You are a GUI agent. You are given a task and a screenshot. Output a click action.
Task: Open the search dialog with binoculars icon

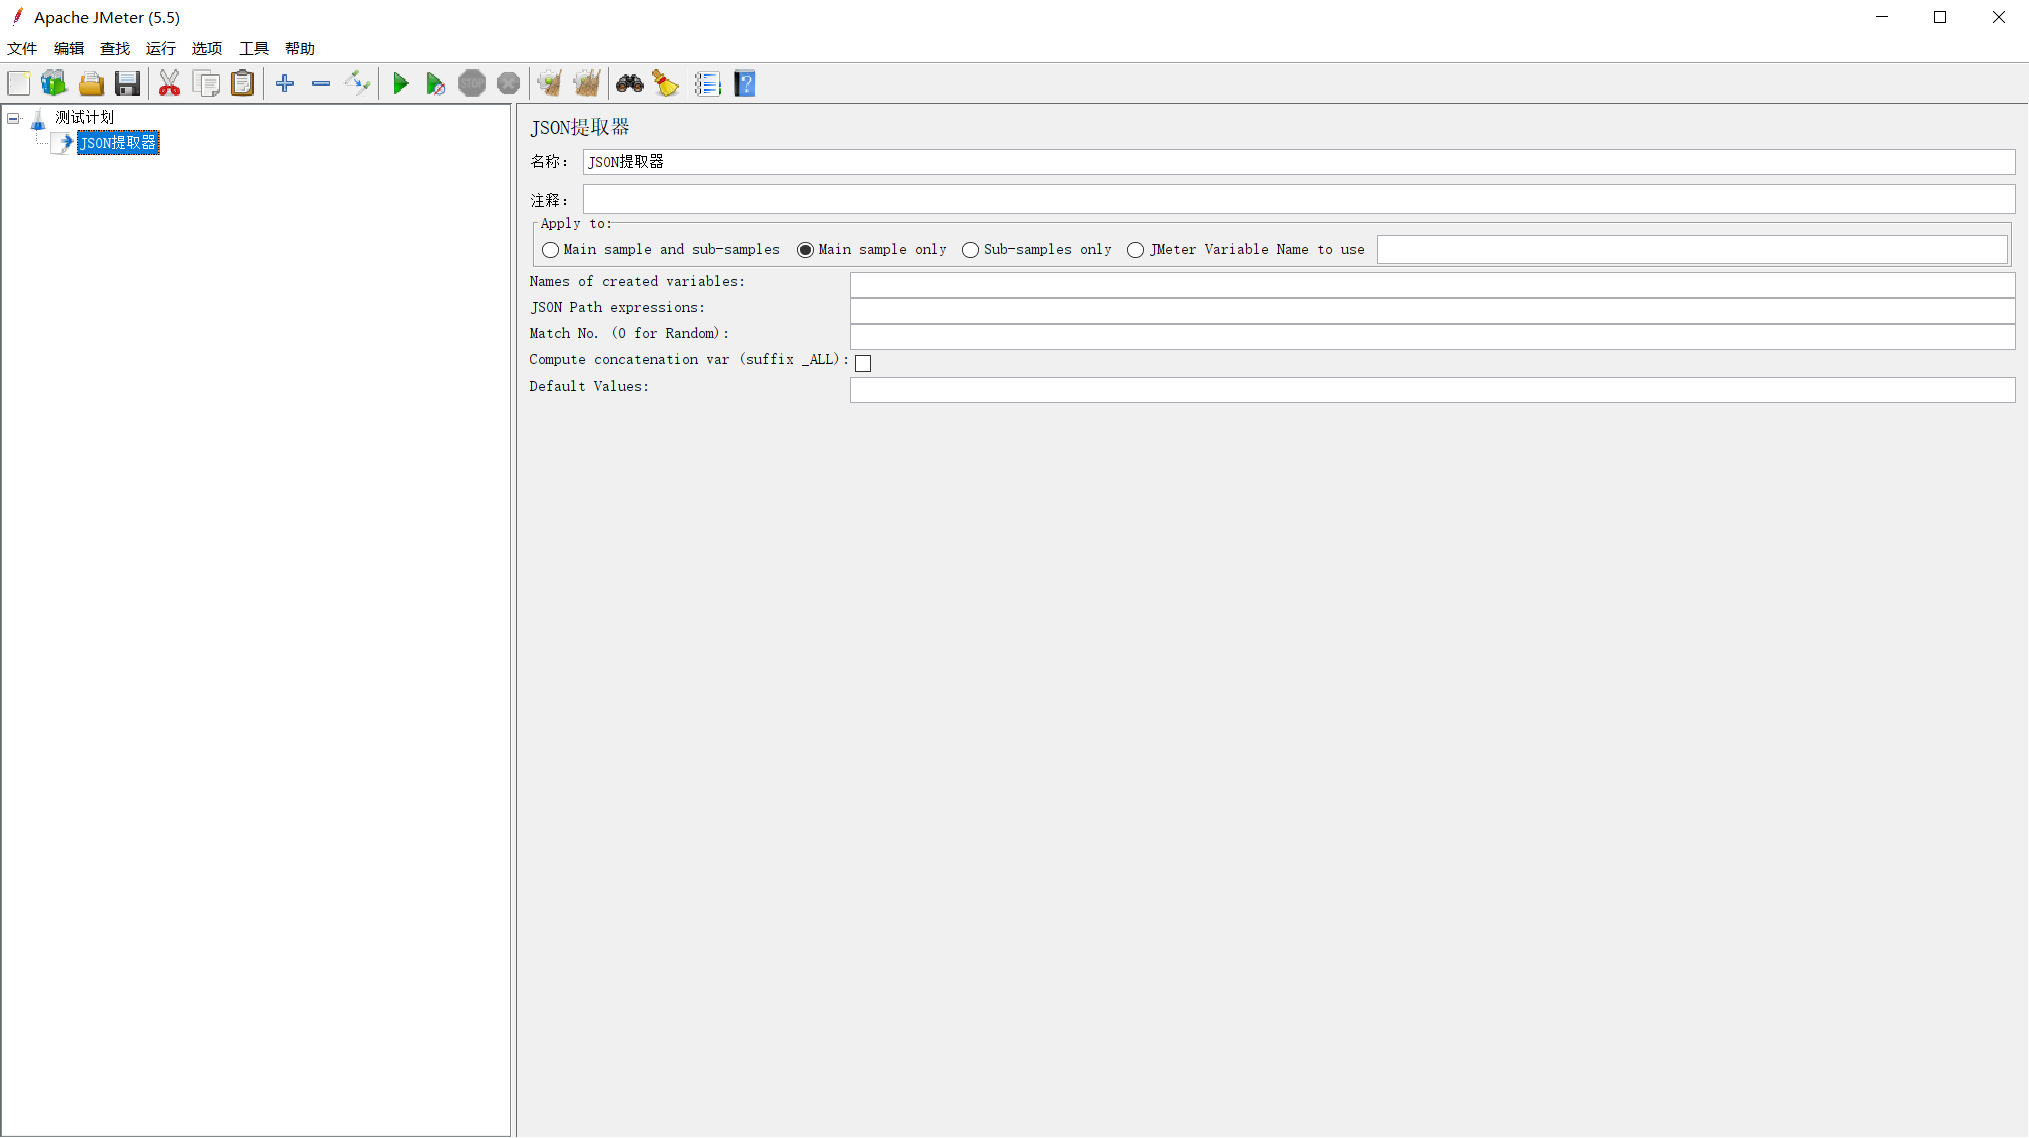[x=629, y=83]
